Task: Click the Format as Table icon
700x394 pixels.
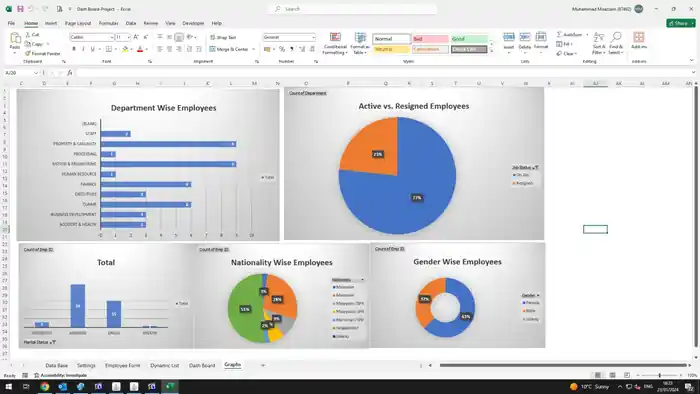Action: point(360,37)
